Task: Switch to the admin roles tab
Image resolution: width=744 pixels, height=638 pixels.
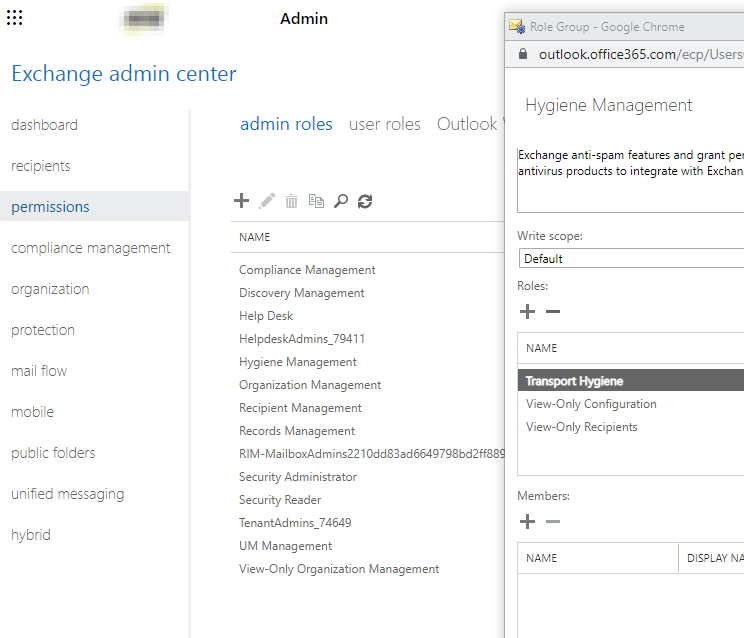Action: point(286,124)
